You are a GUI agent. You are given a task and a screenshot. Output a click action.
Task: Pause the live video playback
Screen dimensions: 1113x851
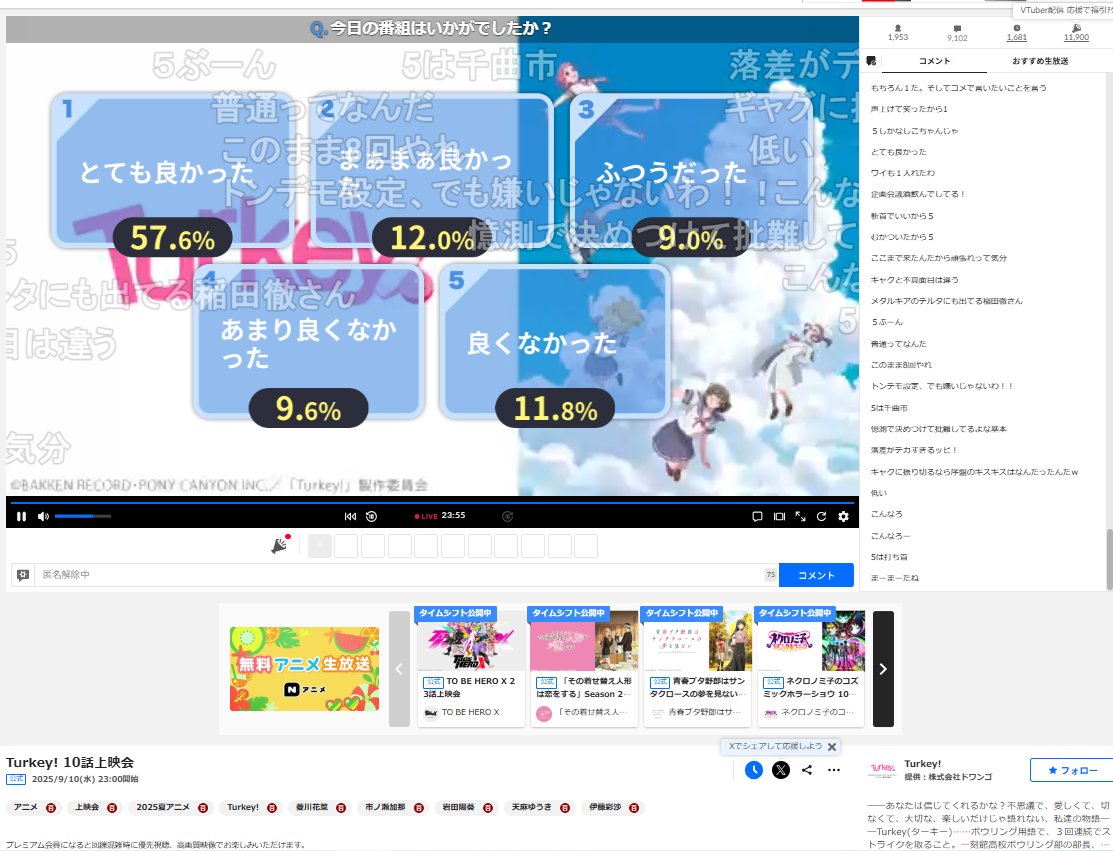pos(21,517)
